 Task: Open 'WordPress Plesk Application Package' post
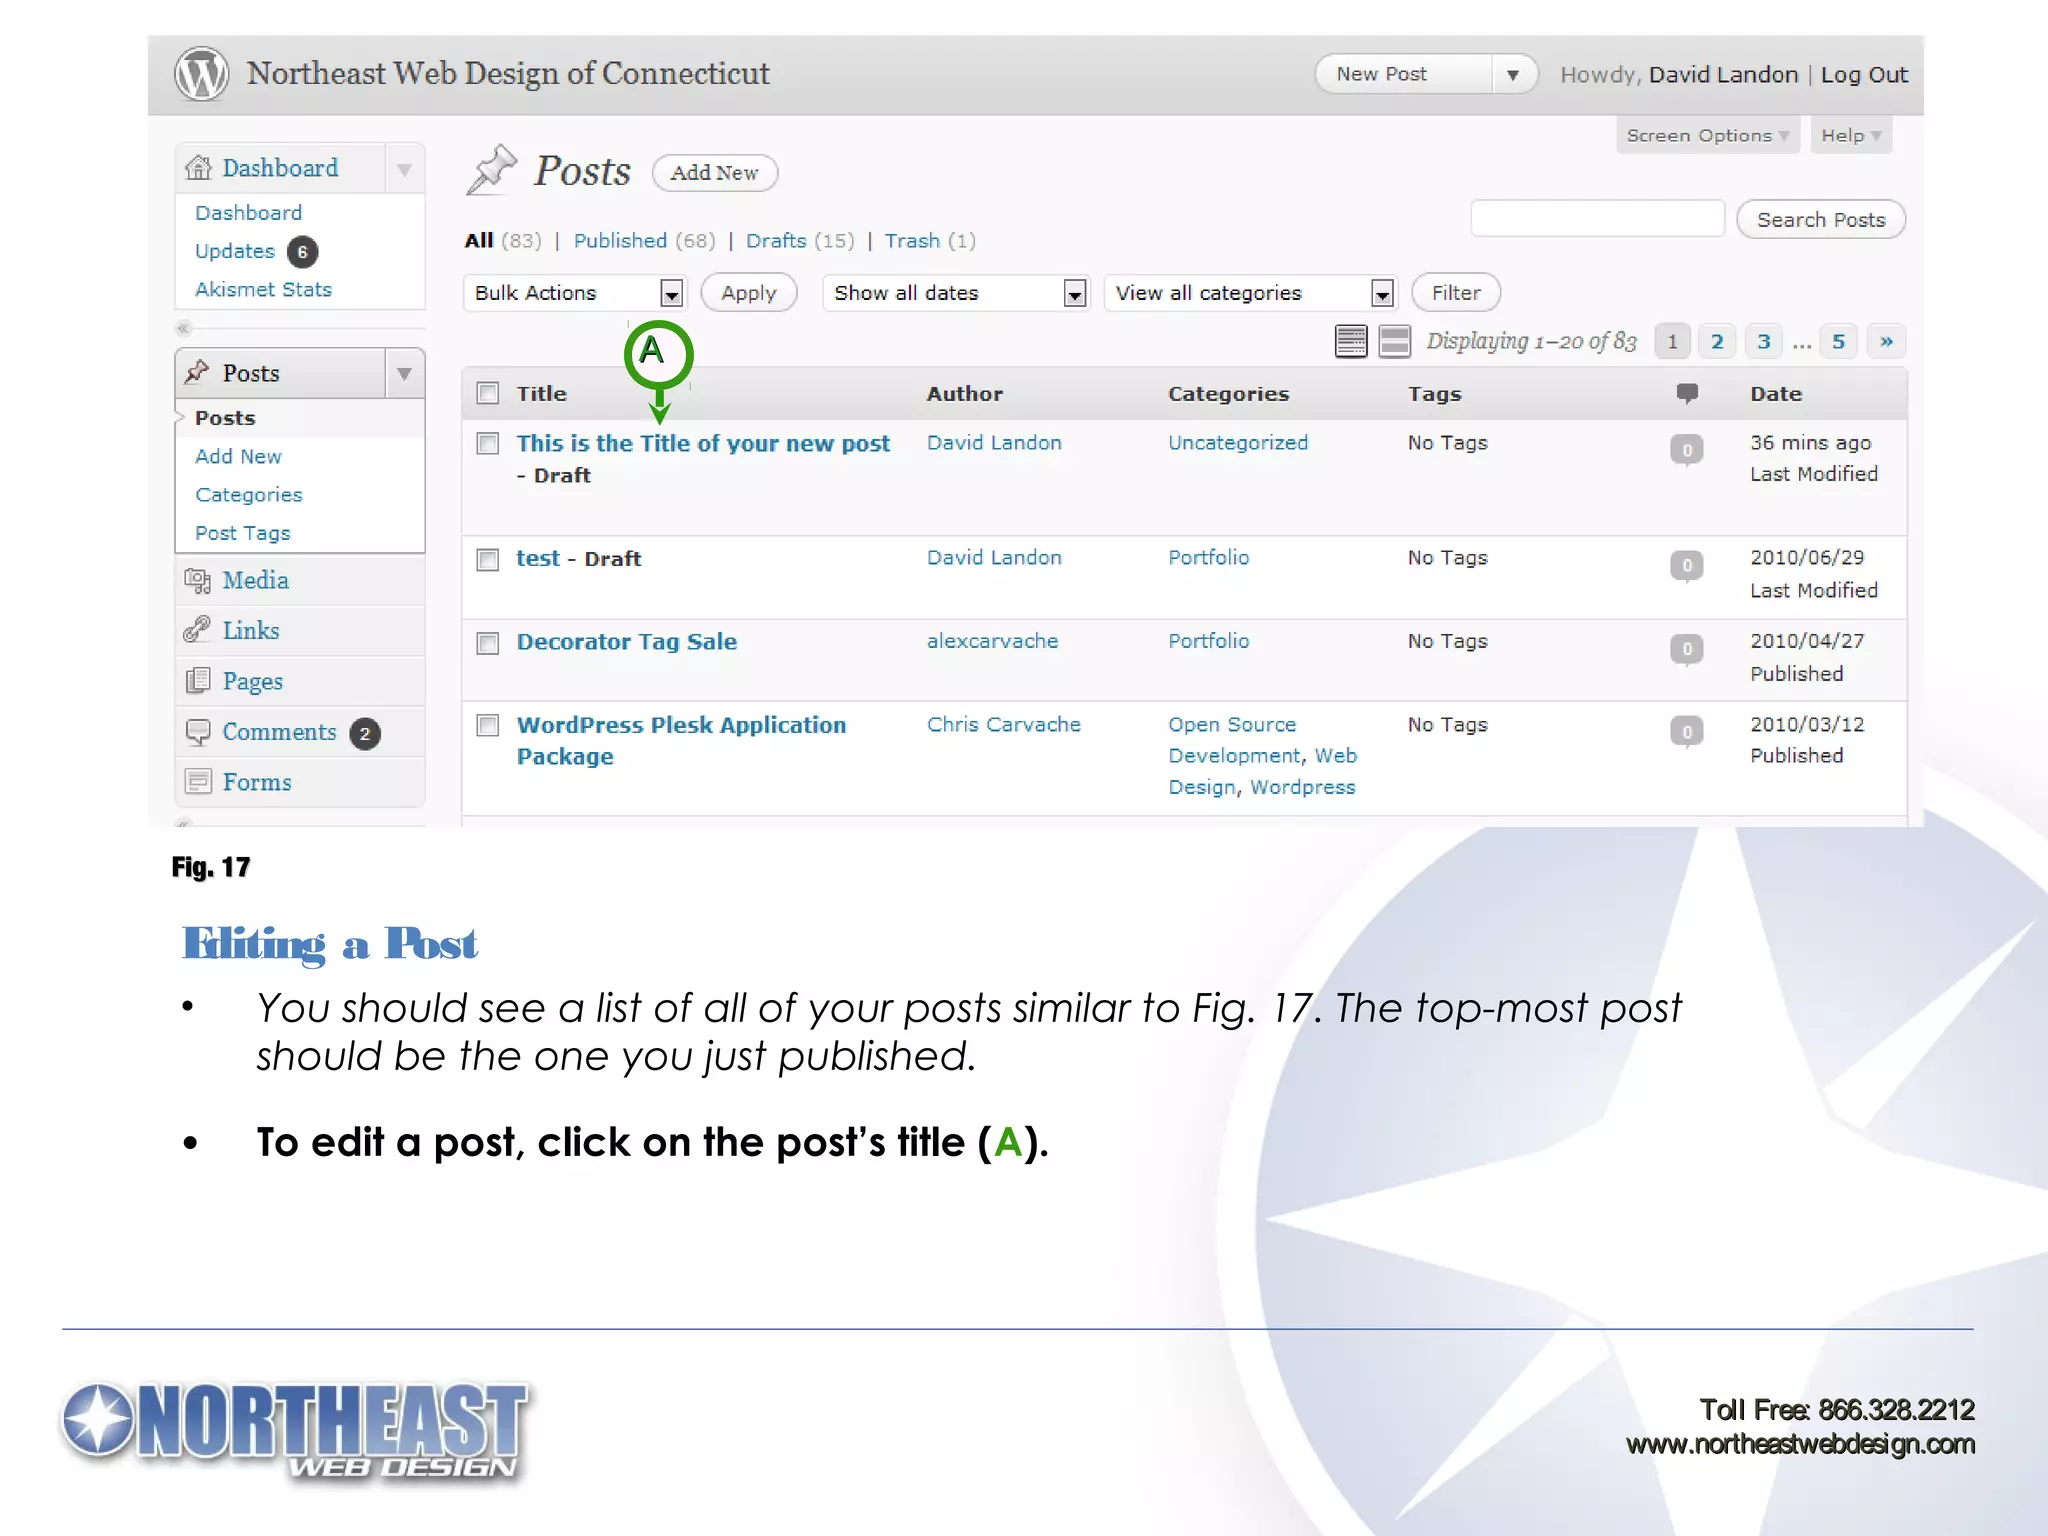680,741
